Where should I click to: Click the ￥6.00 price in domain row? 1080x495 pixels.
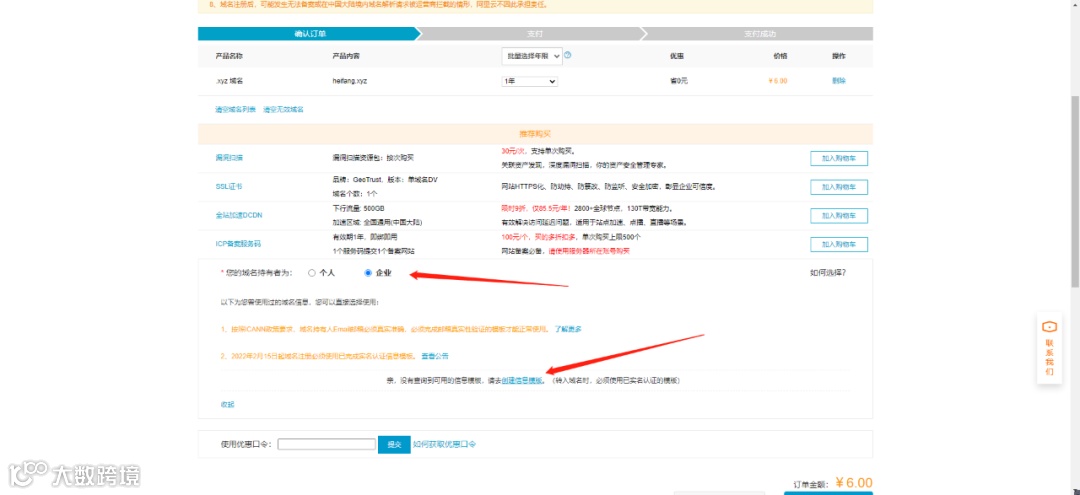pyautogui.click(x=778, y=81)
